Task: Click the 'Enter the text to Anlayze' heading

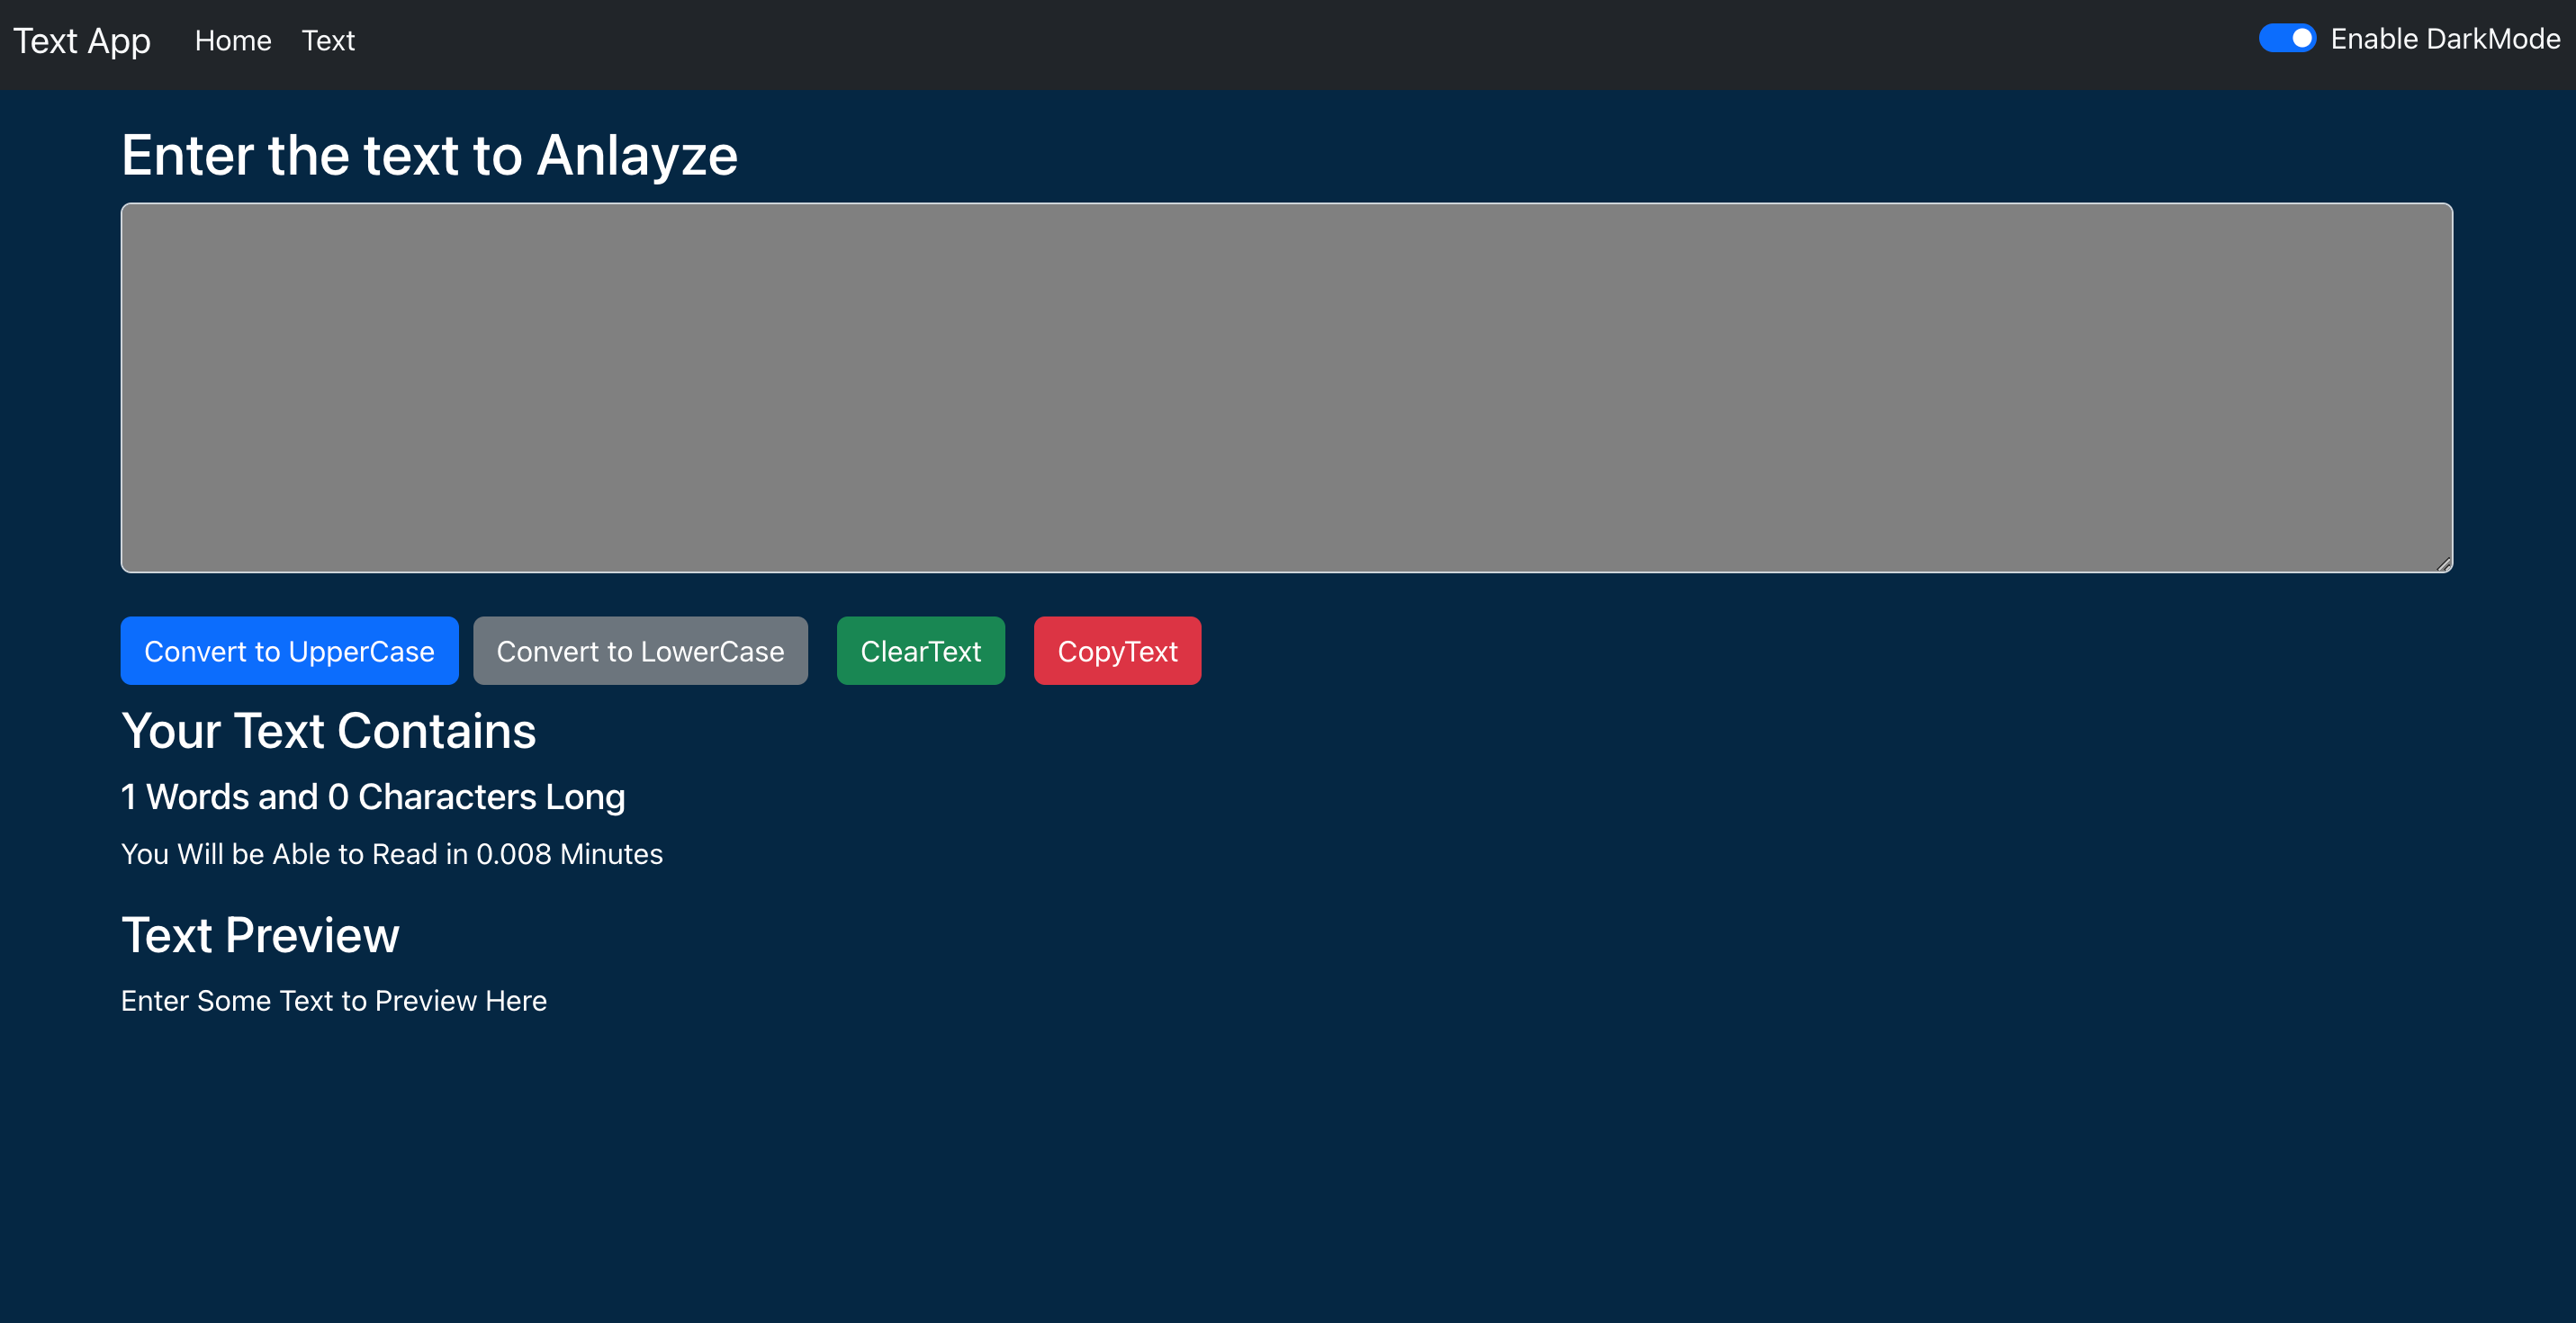Action: [429, 156]
